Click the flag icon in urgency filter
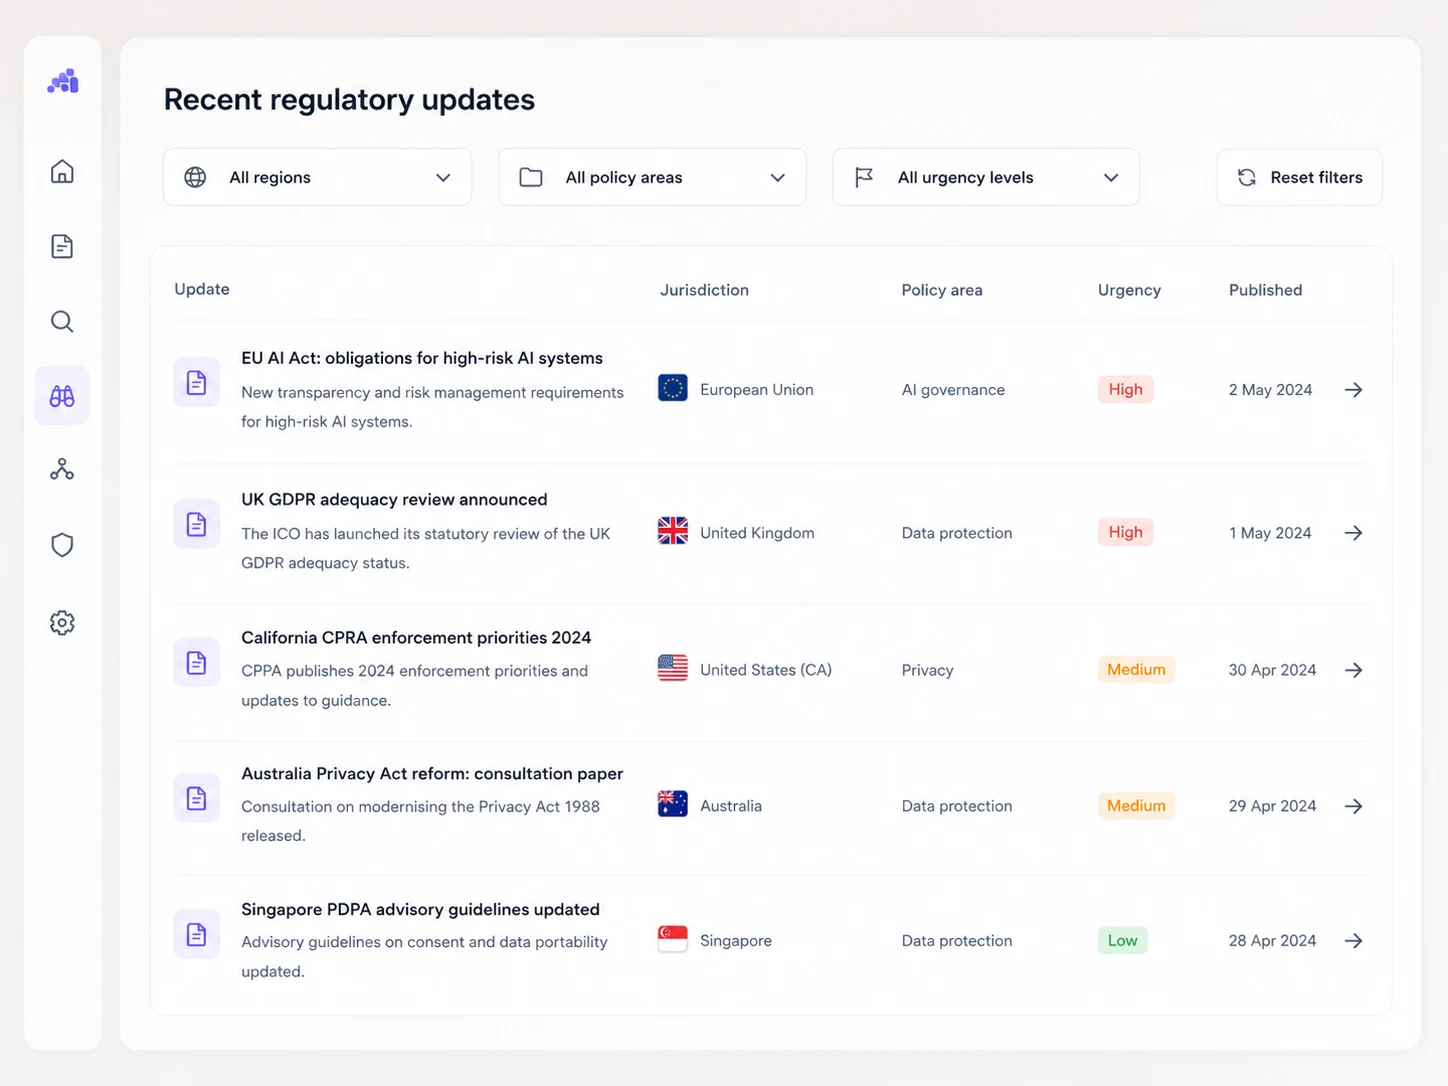This screenshot has width=1448, height=1086. 864,177
